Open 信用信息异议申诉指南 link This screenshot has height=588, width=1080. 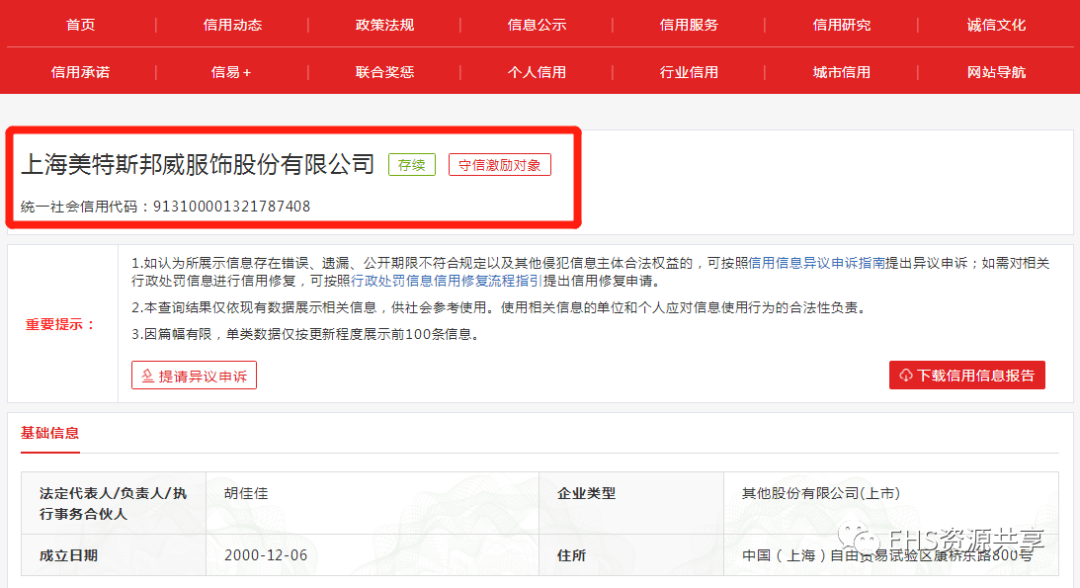coord(816,263)
